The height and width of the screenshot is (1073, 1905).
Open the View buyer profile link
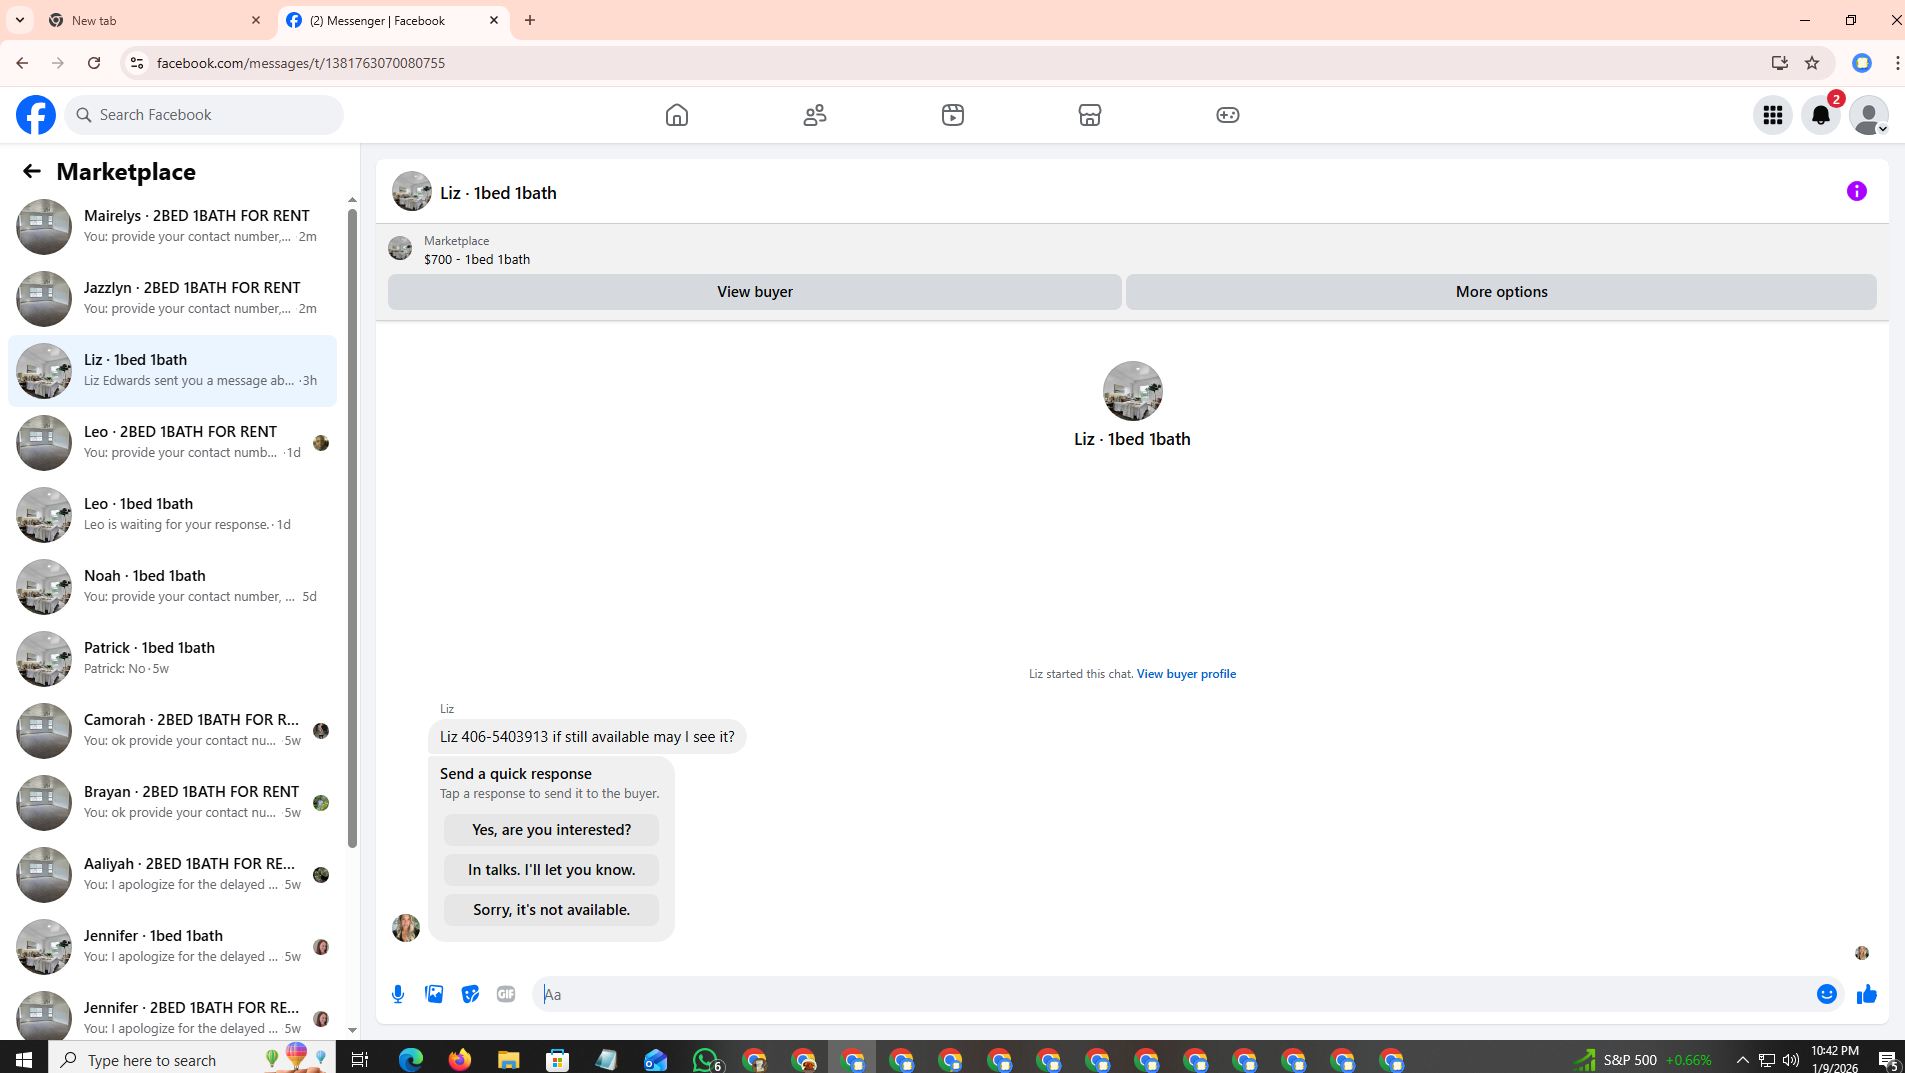click(x=1186, y=674)
